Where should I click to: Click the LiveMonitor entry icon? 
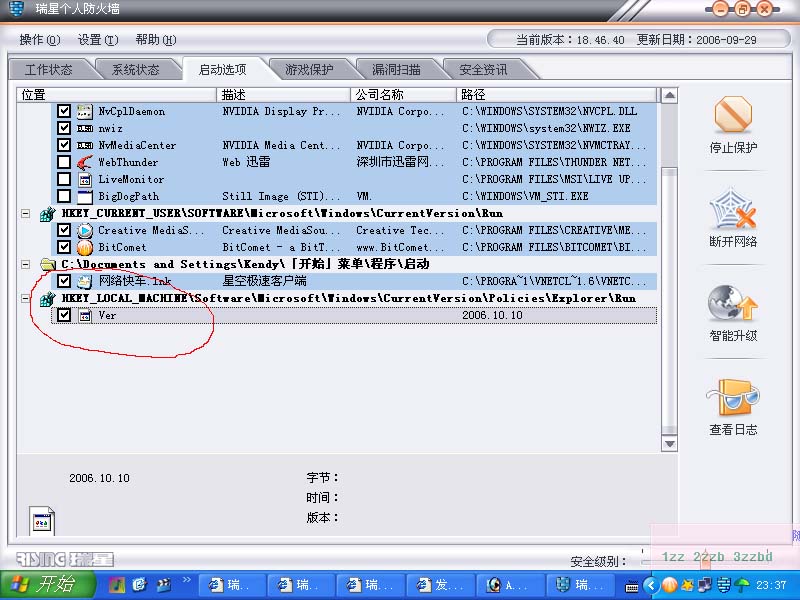pyautogui.click(x=85, y=180)
